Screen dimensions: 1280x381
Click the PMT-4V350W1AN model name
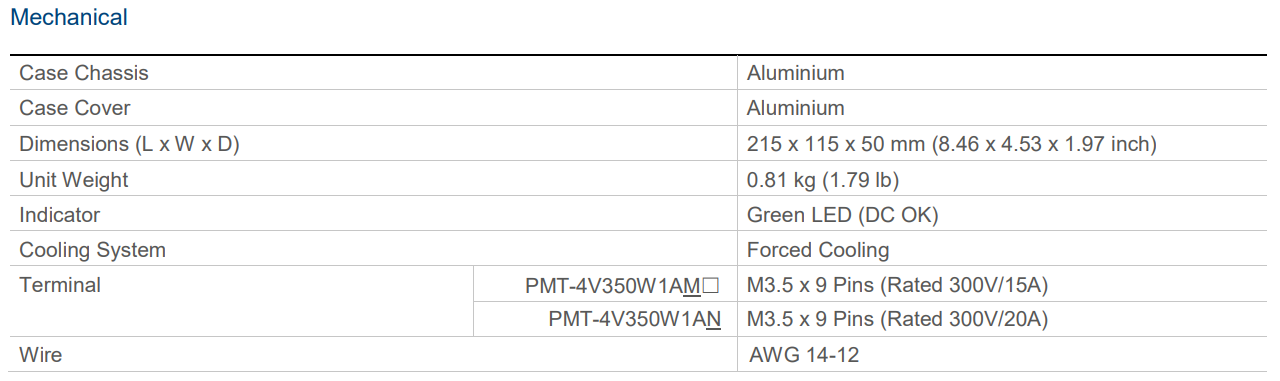click(635, 320)
